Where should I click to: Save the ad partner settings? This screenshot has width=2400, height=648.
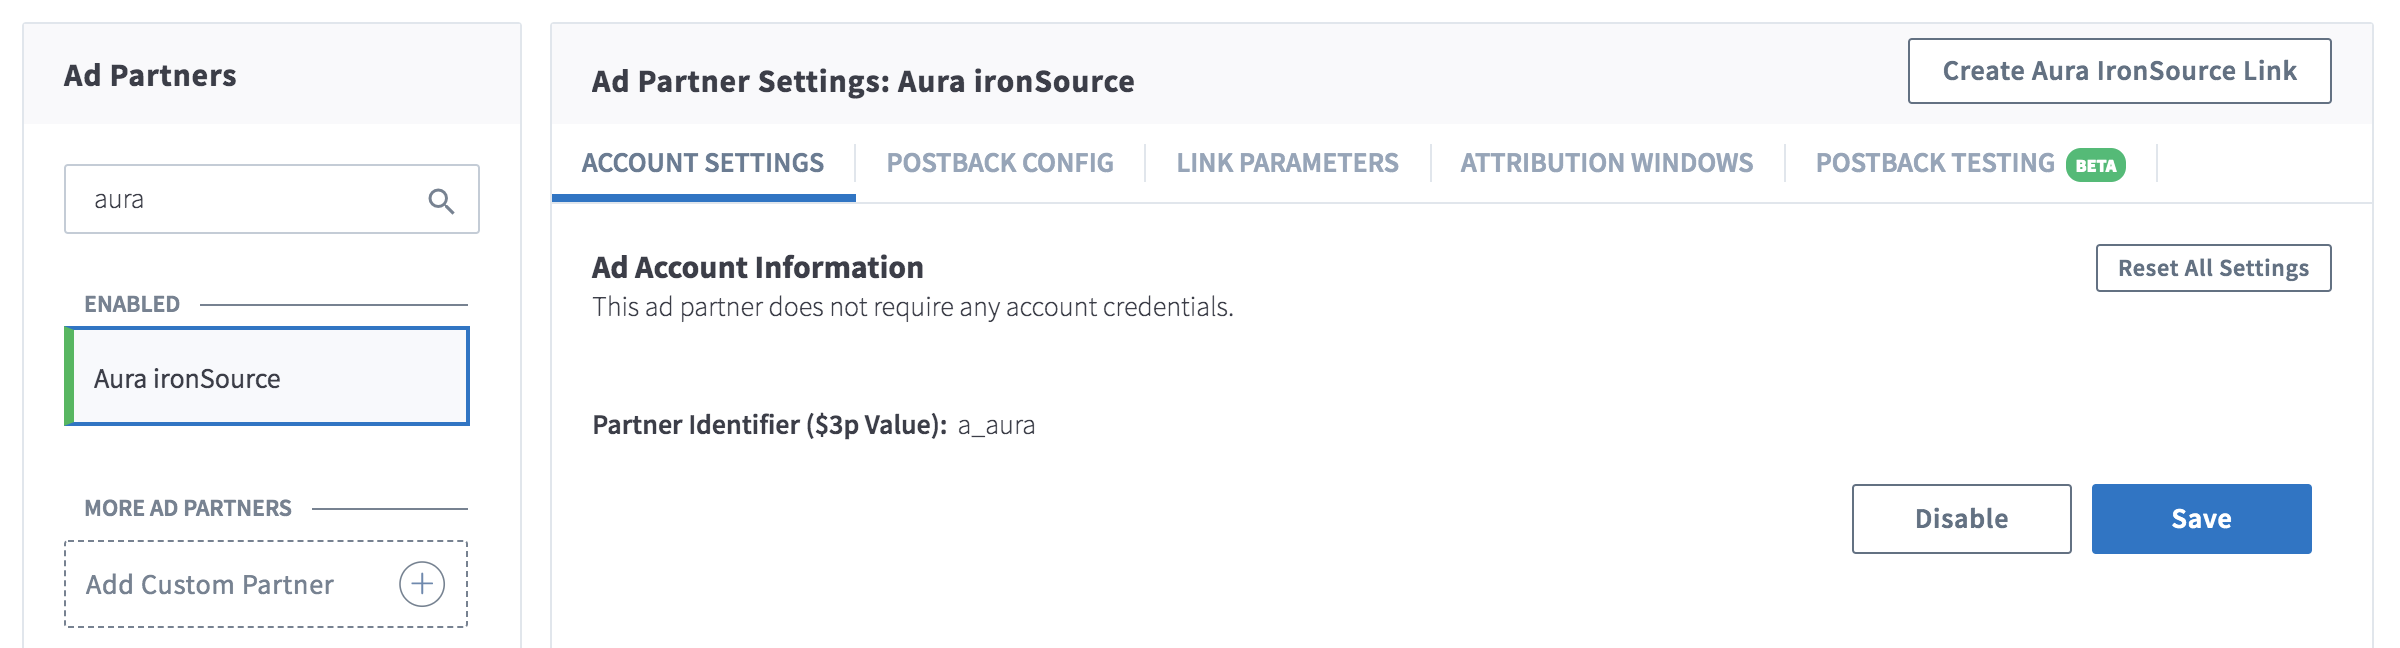pyautogui.click(x=2202, y=519)
